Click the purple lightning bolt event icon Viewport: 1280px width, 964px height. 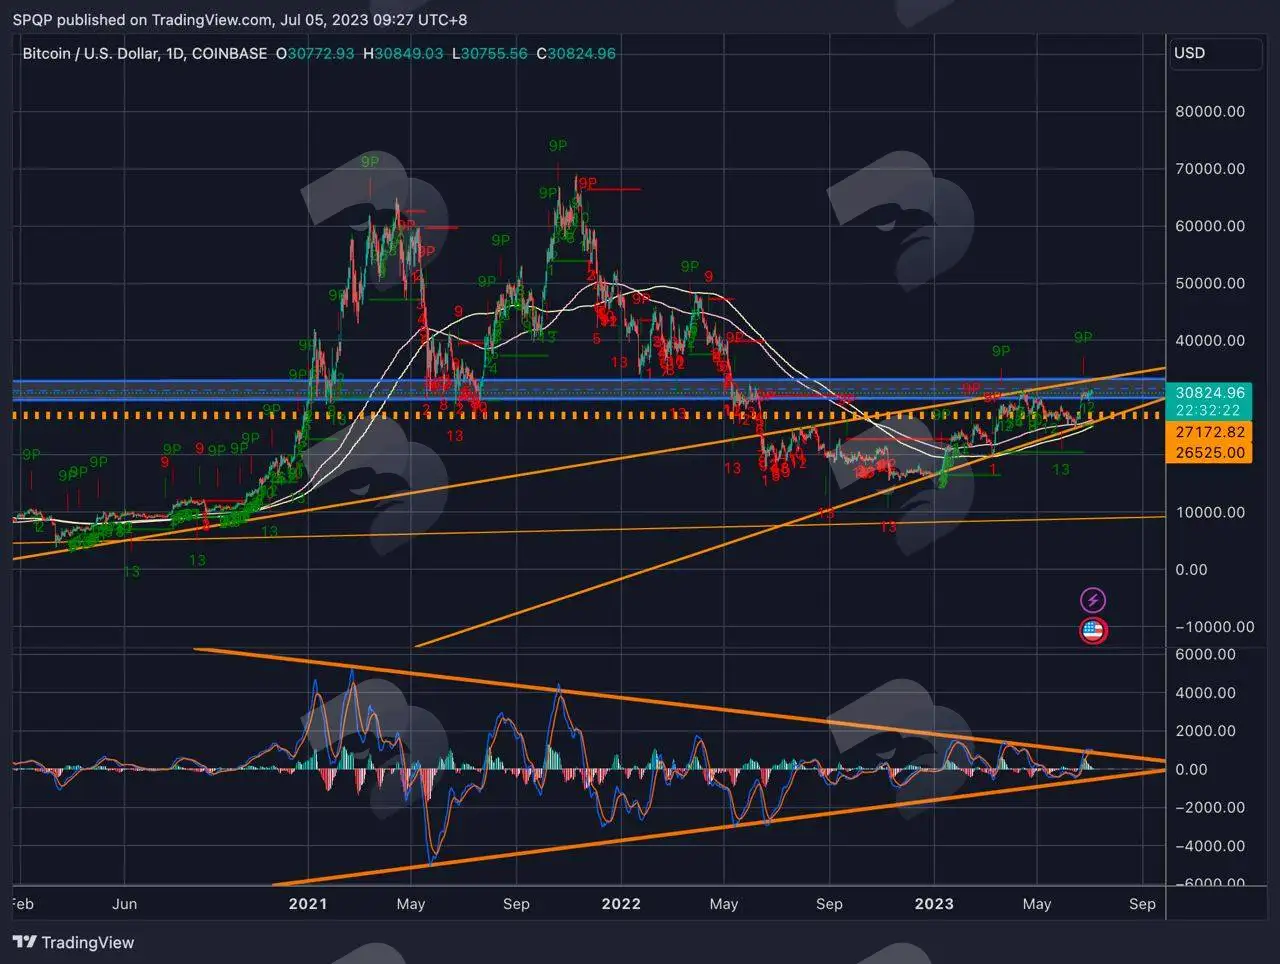tap(1093, 600)
